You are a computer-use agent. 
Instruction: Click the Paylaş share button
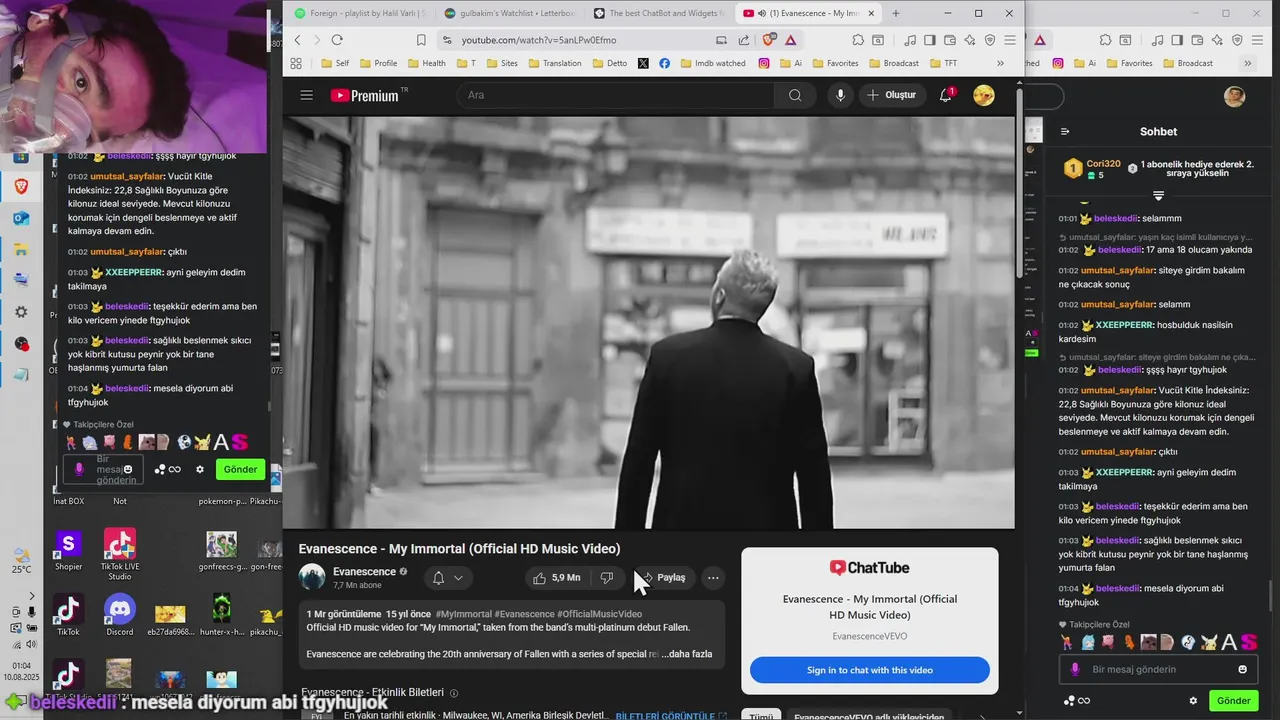click(x=663, y=578)
